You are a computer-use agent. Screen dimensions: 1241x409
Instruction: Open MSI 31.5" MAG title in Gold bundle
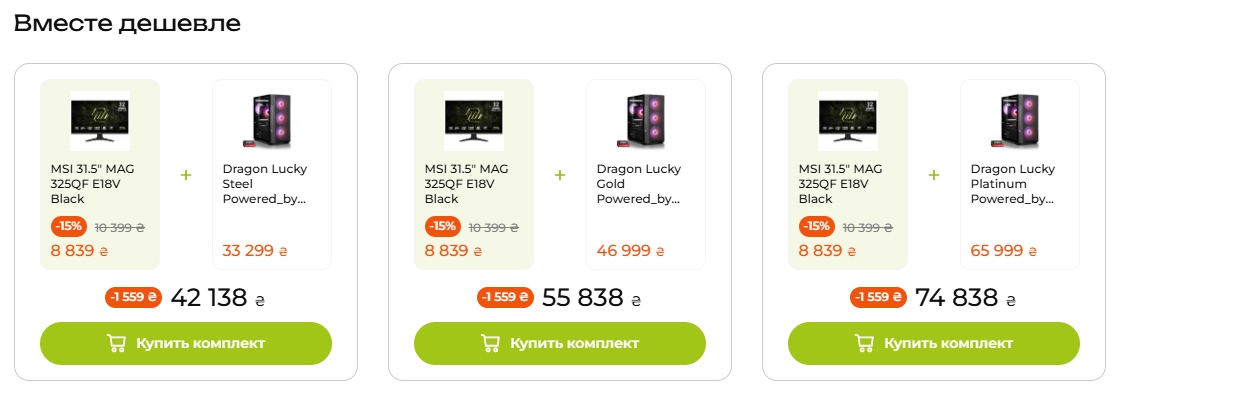466,184
